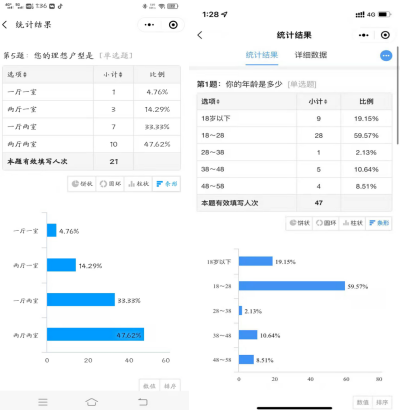Tap the circular close target icon on right header
402x410 pixels.
pyautogui.click(x=385, y=35)
